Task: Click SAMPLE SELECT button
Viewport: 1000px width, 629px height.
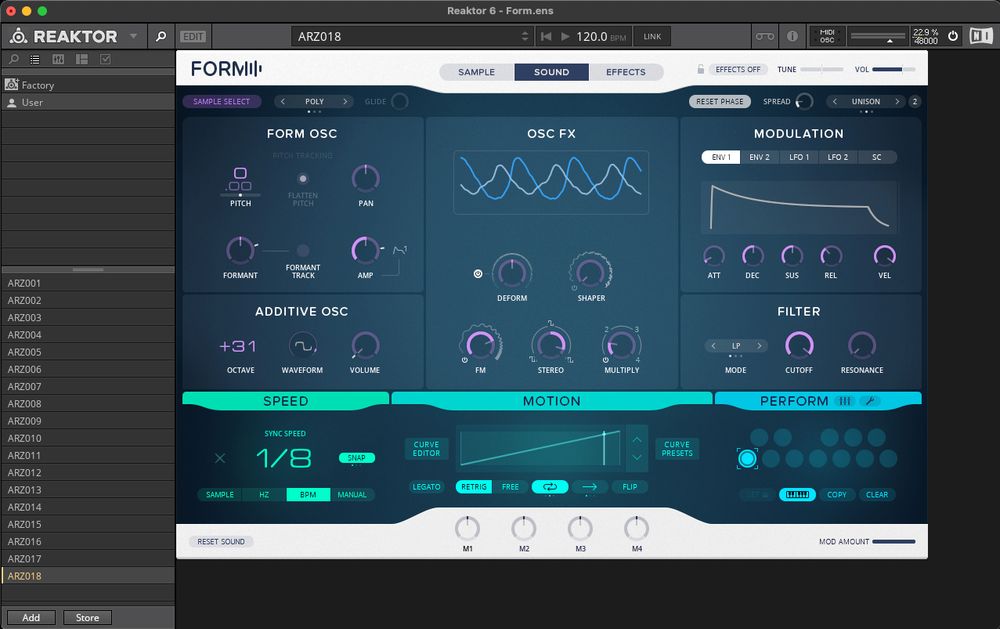Action: (x=221, y=101)
